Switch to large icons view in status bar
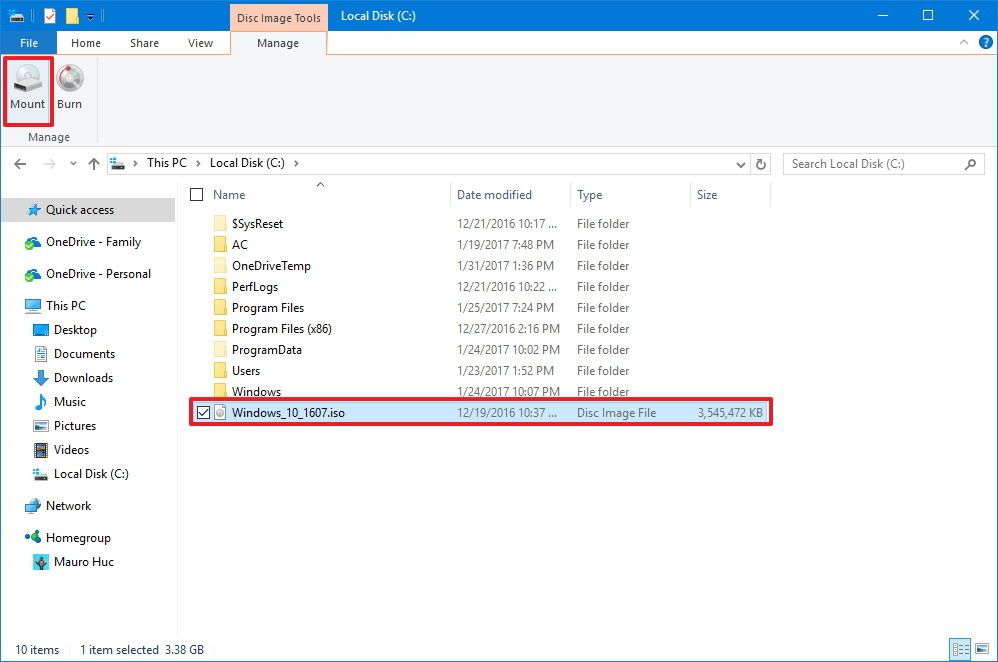 [x=981, y=648]
